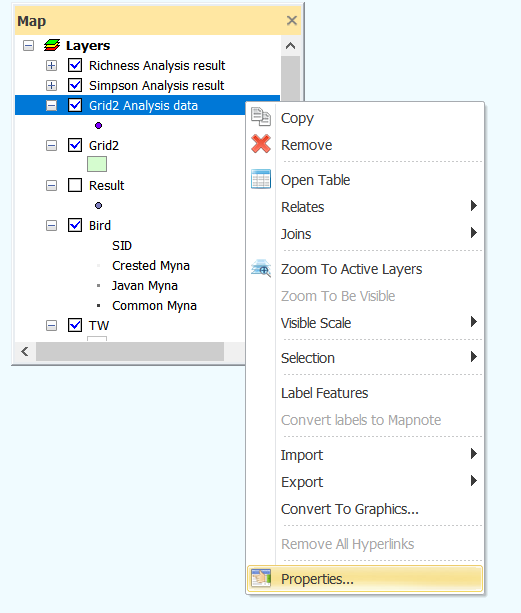Click the Properties hand icon
This screenshot has width=521, height=613.
point(261,578)
